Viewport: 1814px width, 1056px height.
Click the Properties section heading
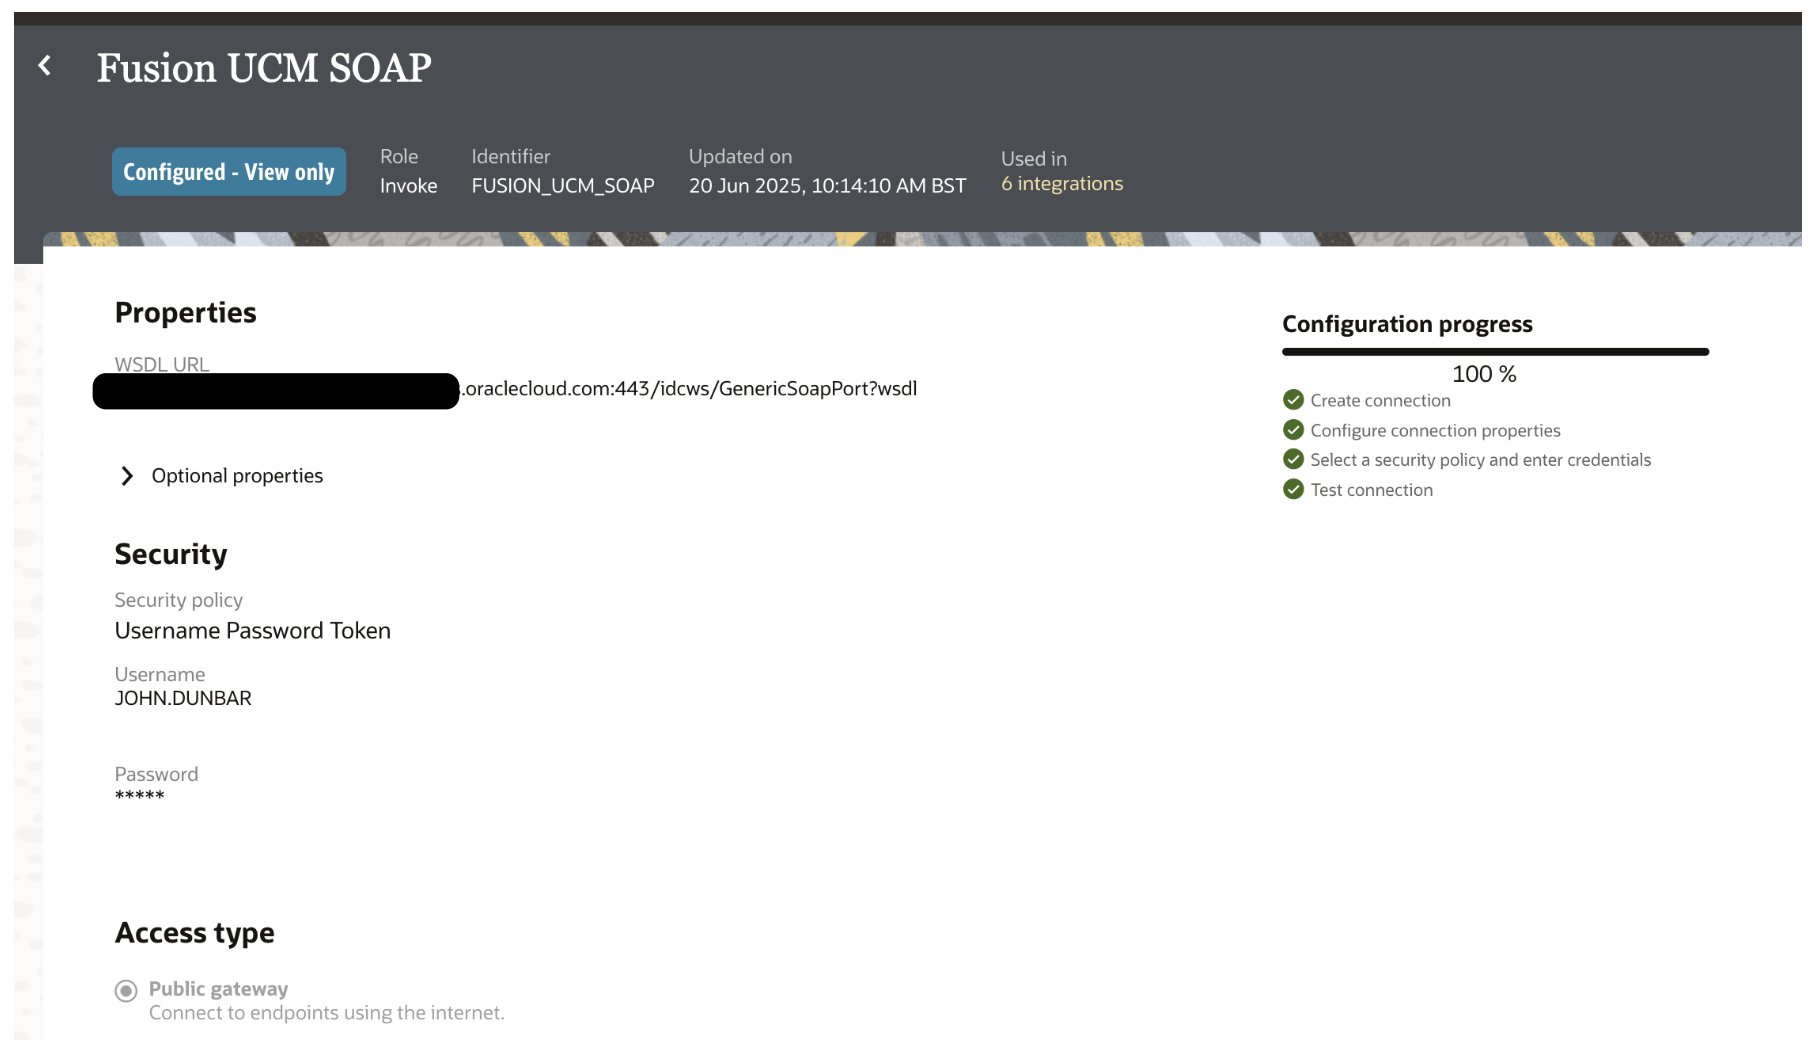tap(185, 313)
